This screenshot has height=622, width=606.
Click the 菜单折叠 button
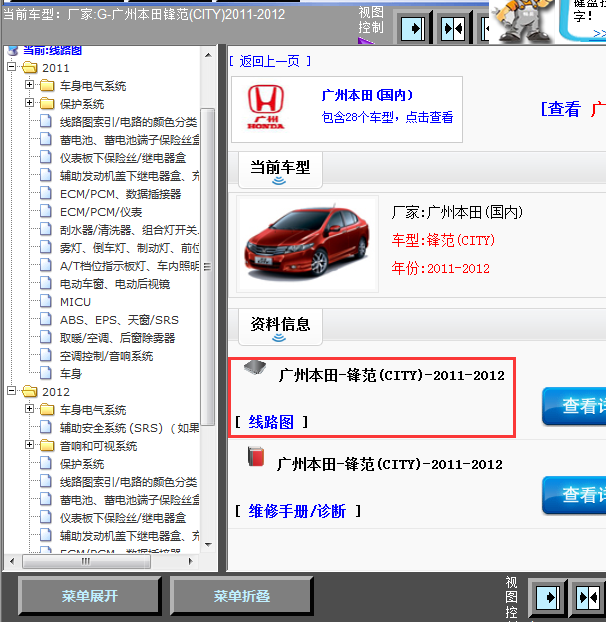click(242, 596)
